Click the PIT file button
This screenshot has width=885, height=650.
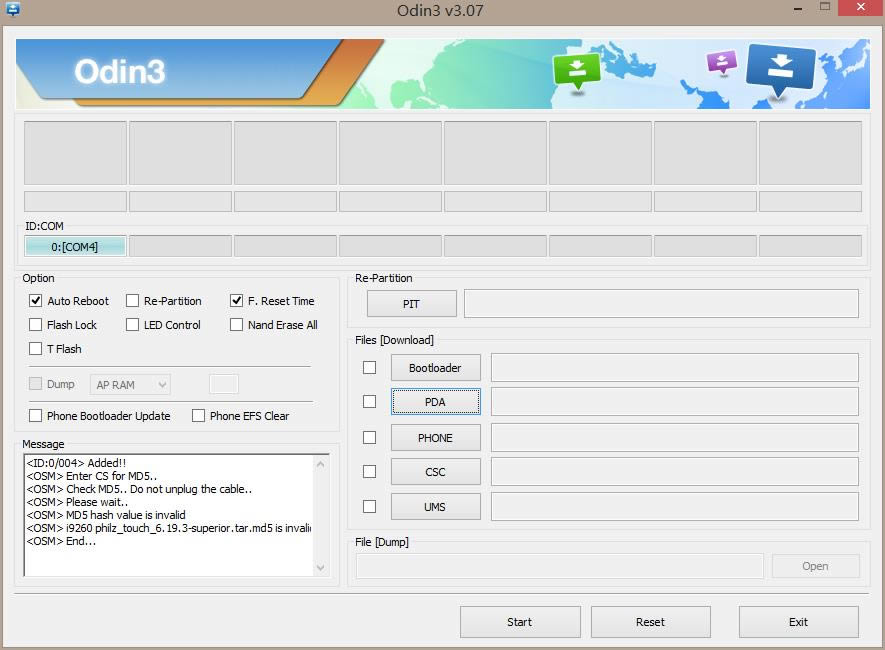(x=411, y=303)
